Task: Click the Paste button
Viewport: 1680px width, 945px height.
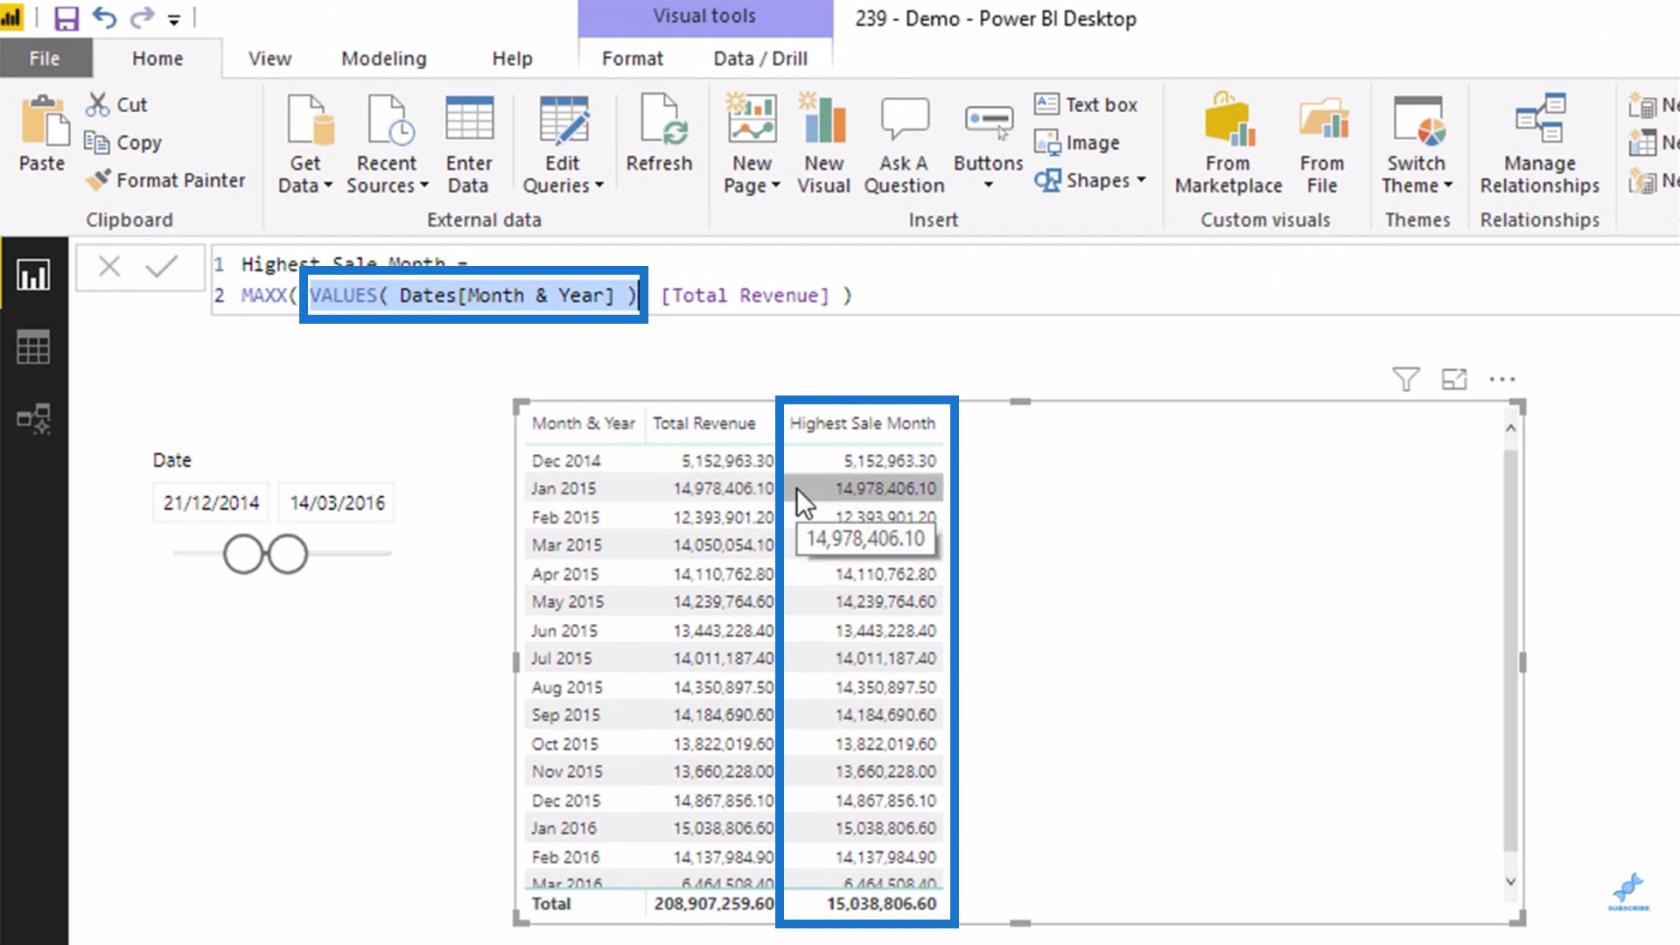Action: (x=42, y=133)
